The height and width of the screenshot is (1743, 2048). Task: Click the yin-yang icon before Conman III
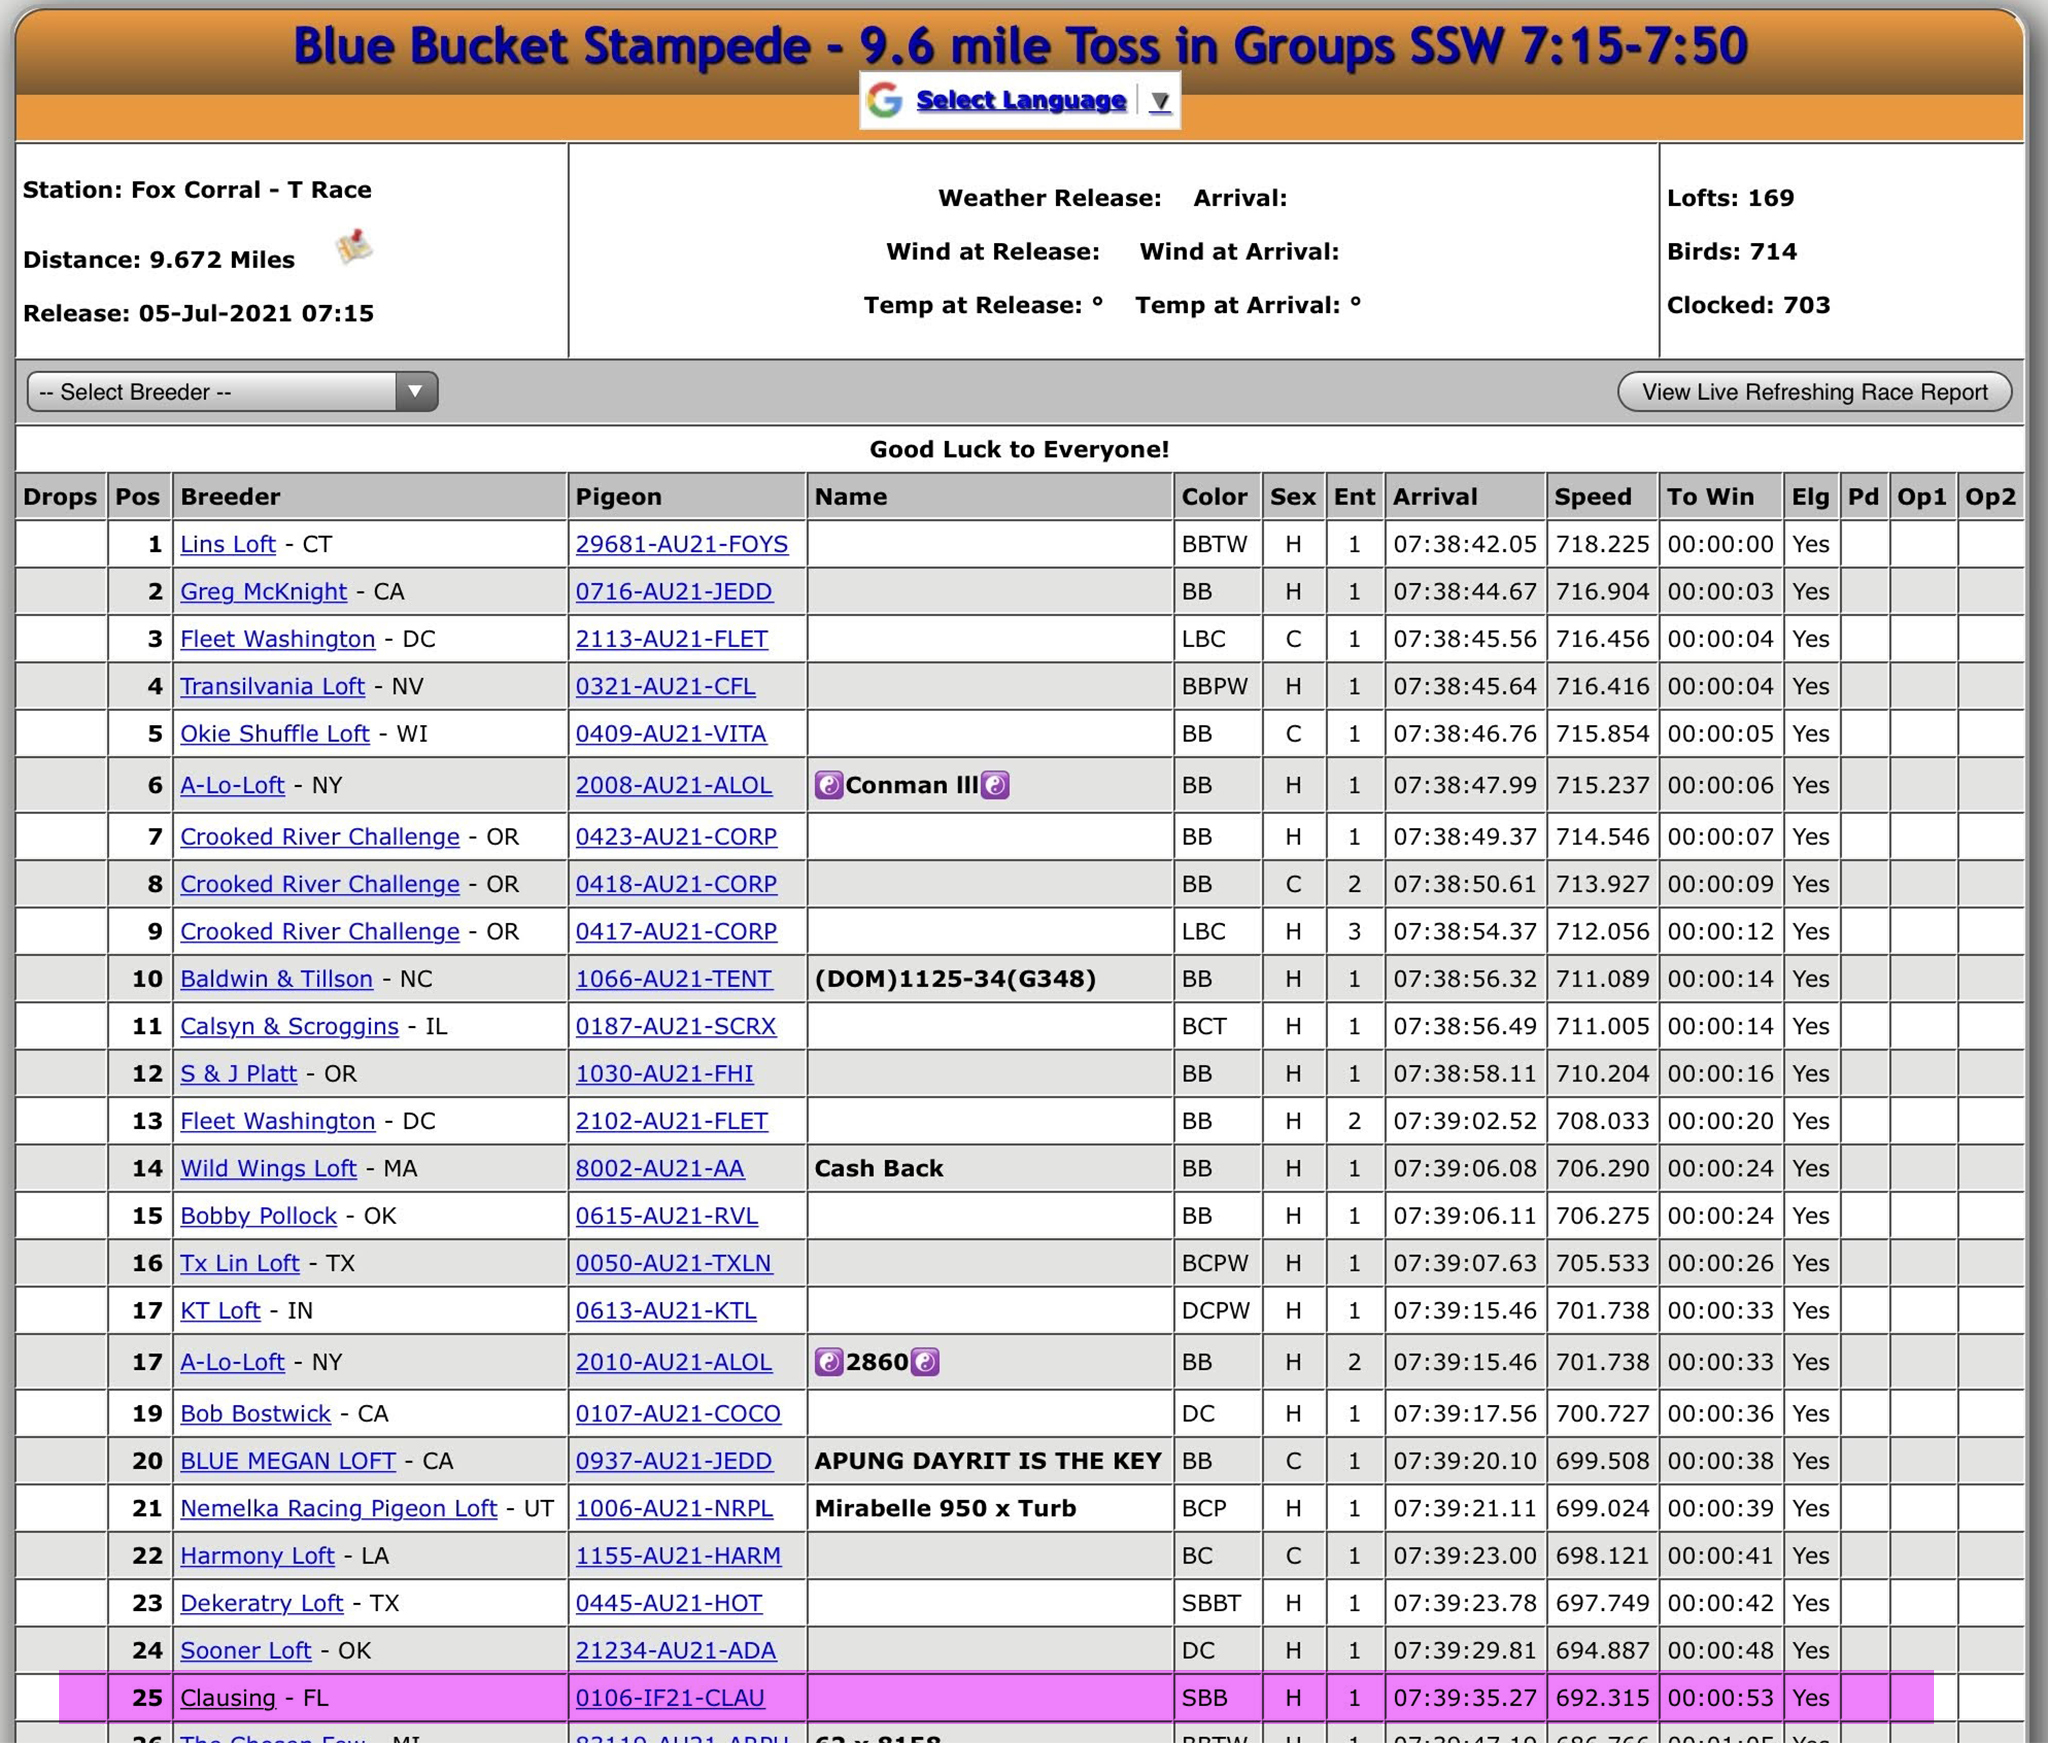(x=828, y=785)
